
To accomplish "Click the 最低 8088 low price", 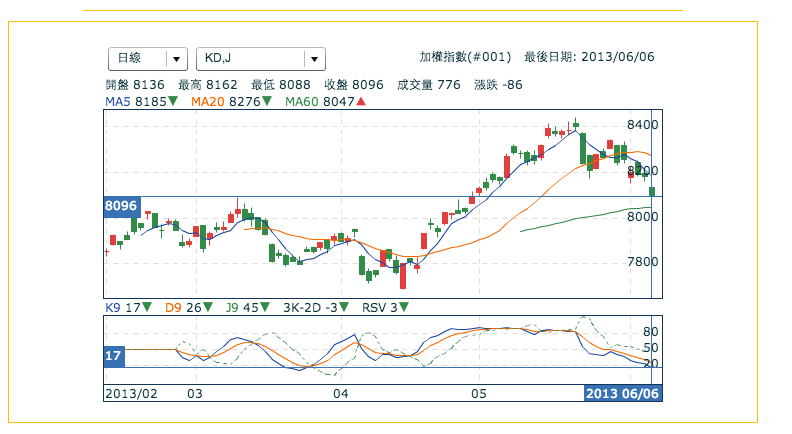I will point(281,85).
